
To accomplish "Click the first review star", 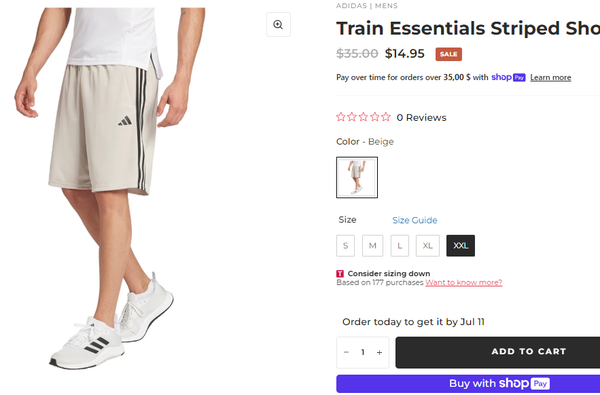I will [341, 117].
